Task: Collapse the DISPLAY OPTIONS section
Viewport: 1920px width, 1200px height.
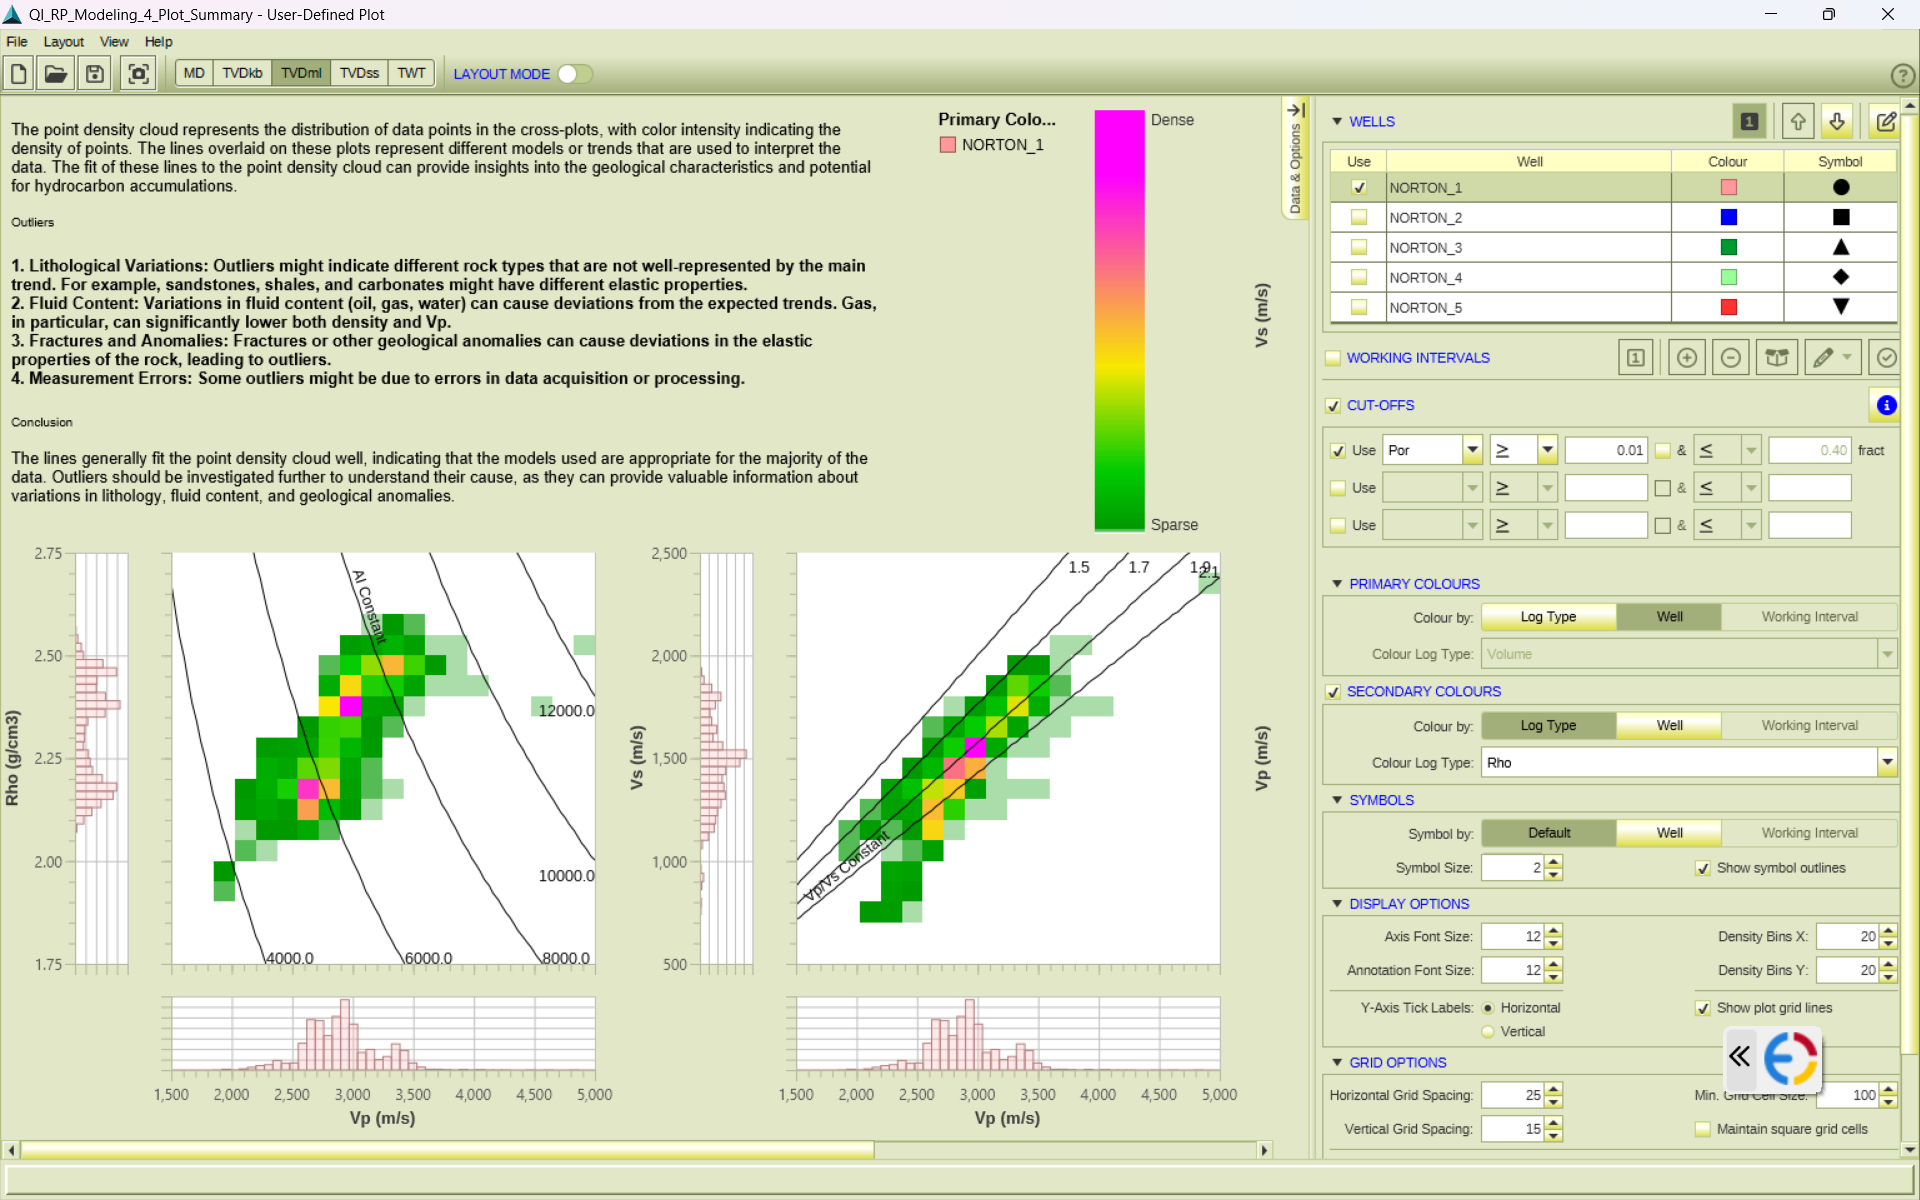Action: coord(1337,904)
